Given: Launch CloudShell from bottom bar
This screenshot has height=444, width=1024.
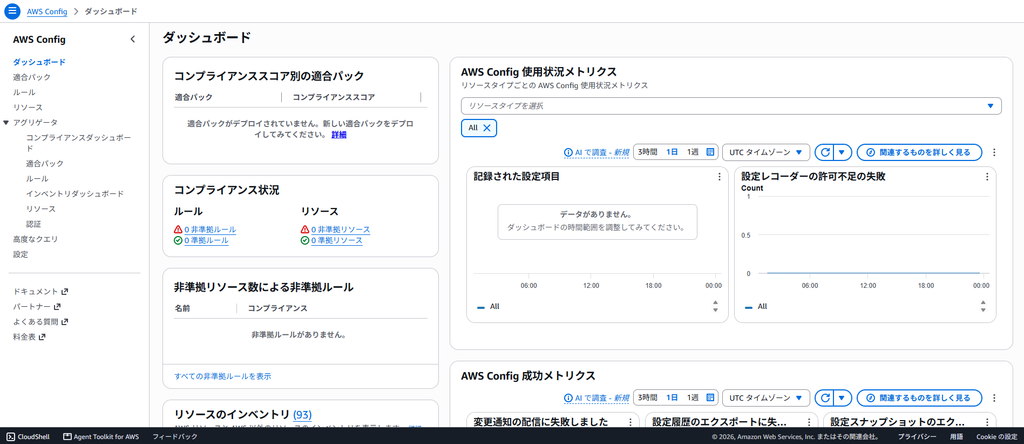Looking at the screenshot, I should (x=26, y=436).
